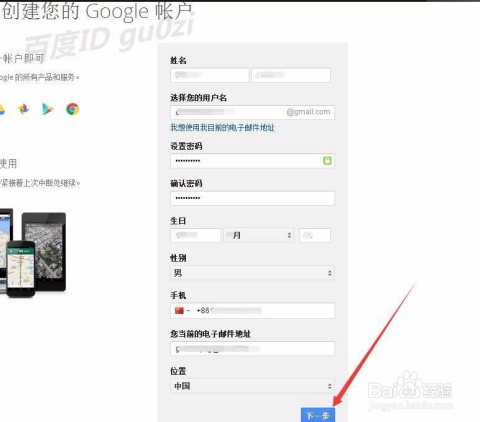Click the birthday year input field
480x422 pixels.
196,235
